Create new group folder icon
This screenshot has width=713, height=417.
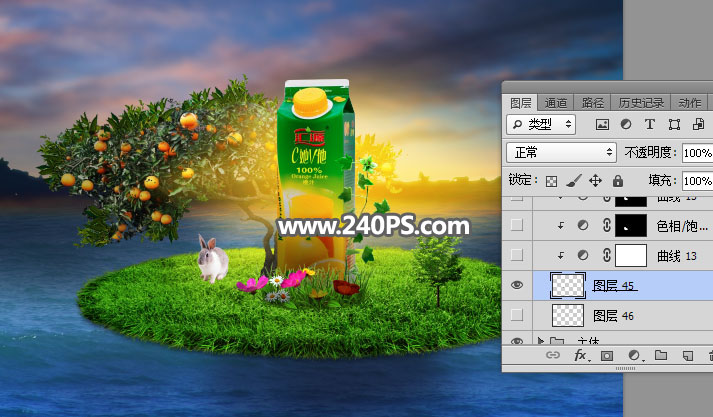(x=660, y=355)
